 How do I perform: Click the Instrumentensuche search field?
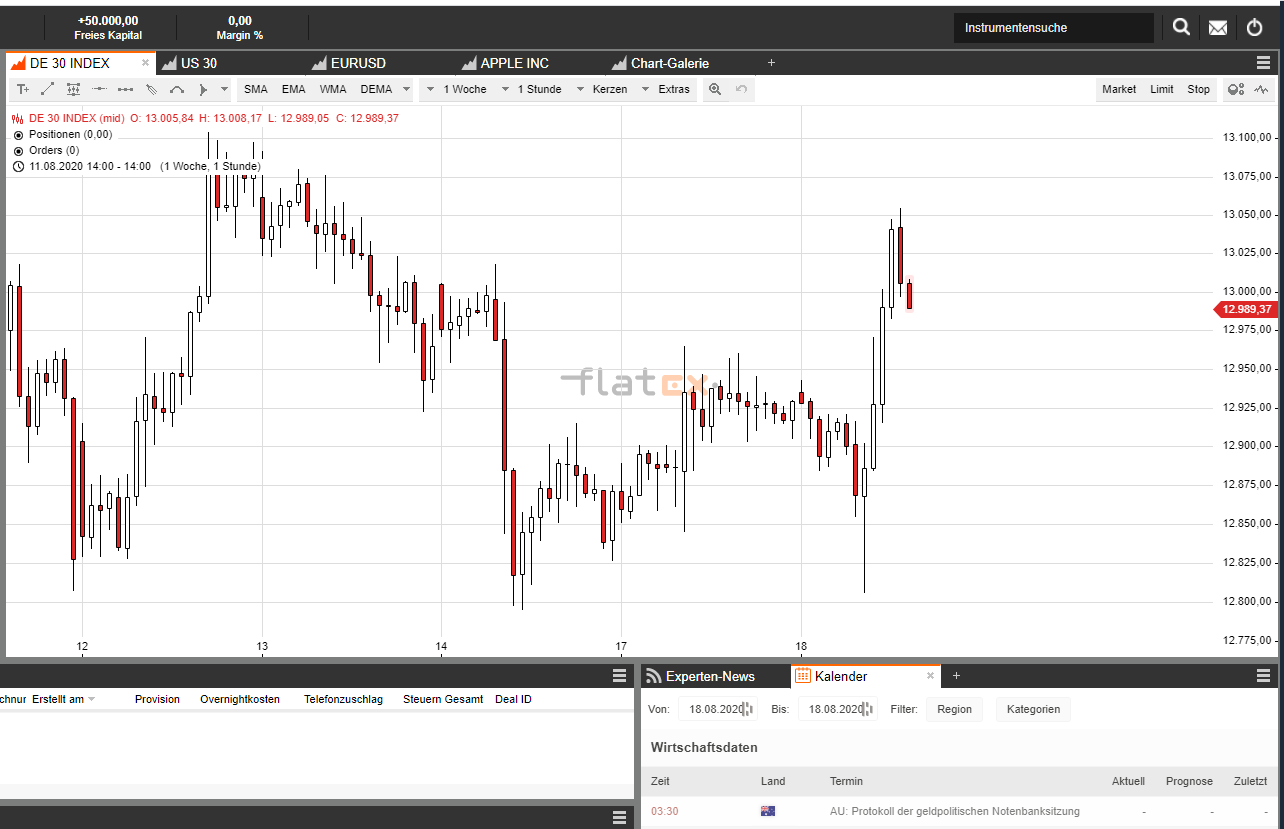tap(1053, 28)
